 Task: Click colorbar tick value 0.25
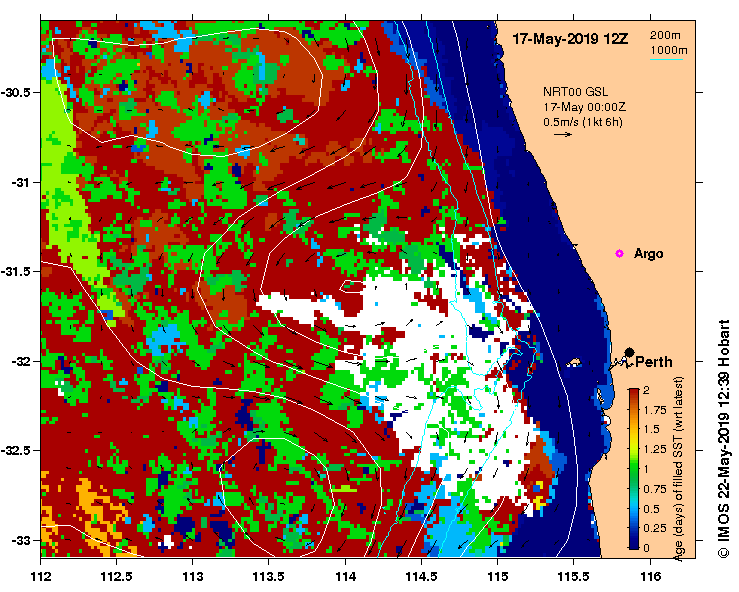pos(655,528)
